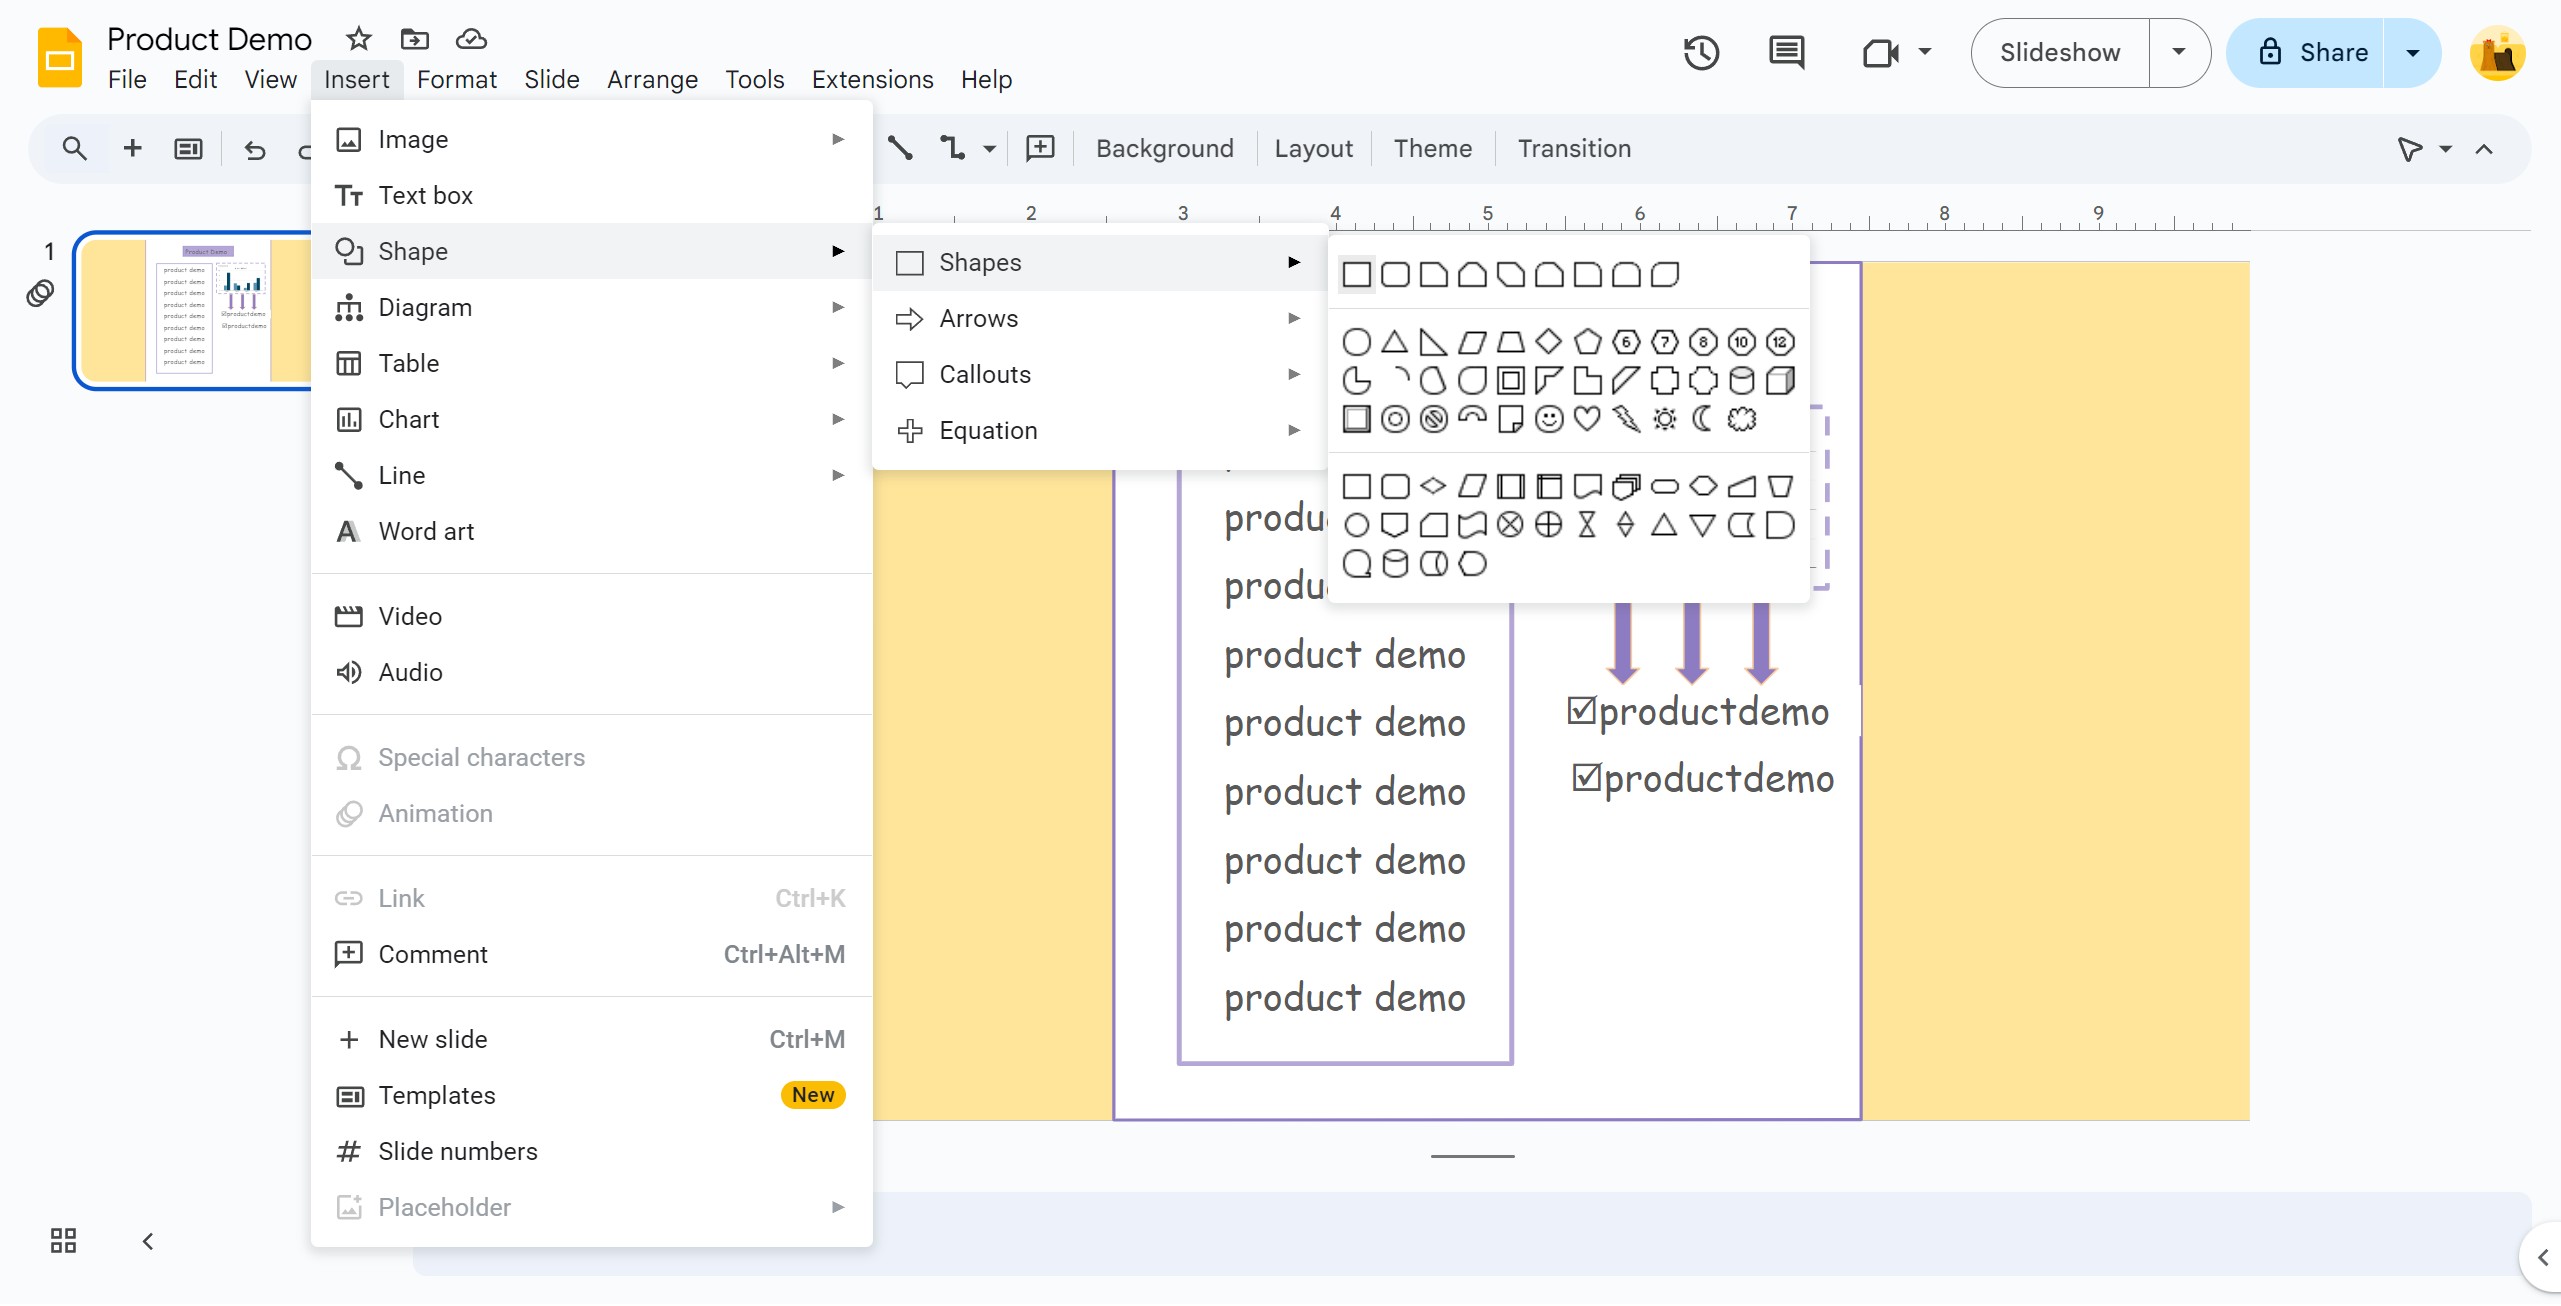Choose Word art from Insert menu
The image size is (2561, 1306).
591,531
